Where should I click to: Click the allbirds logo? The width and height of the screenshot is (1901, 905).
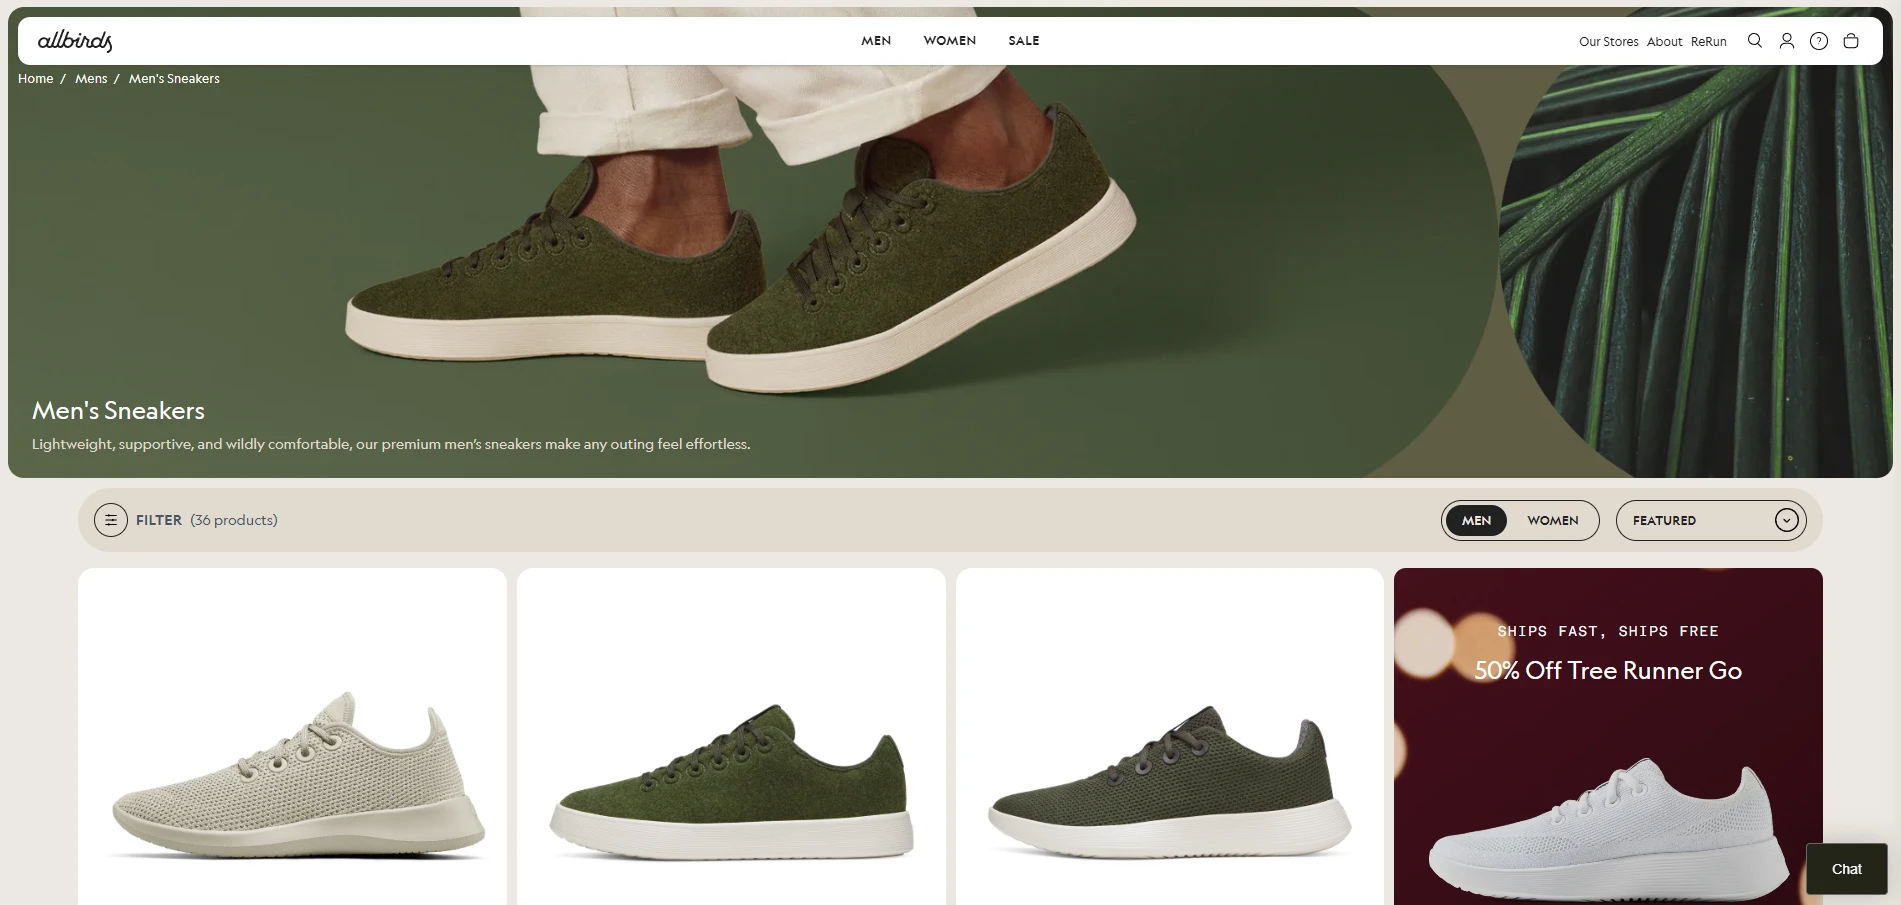75,41
